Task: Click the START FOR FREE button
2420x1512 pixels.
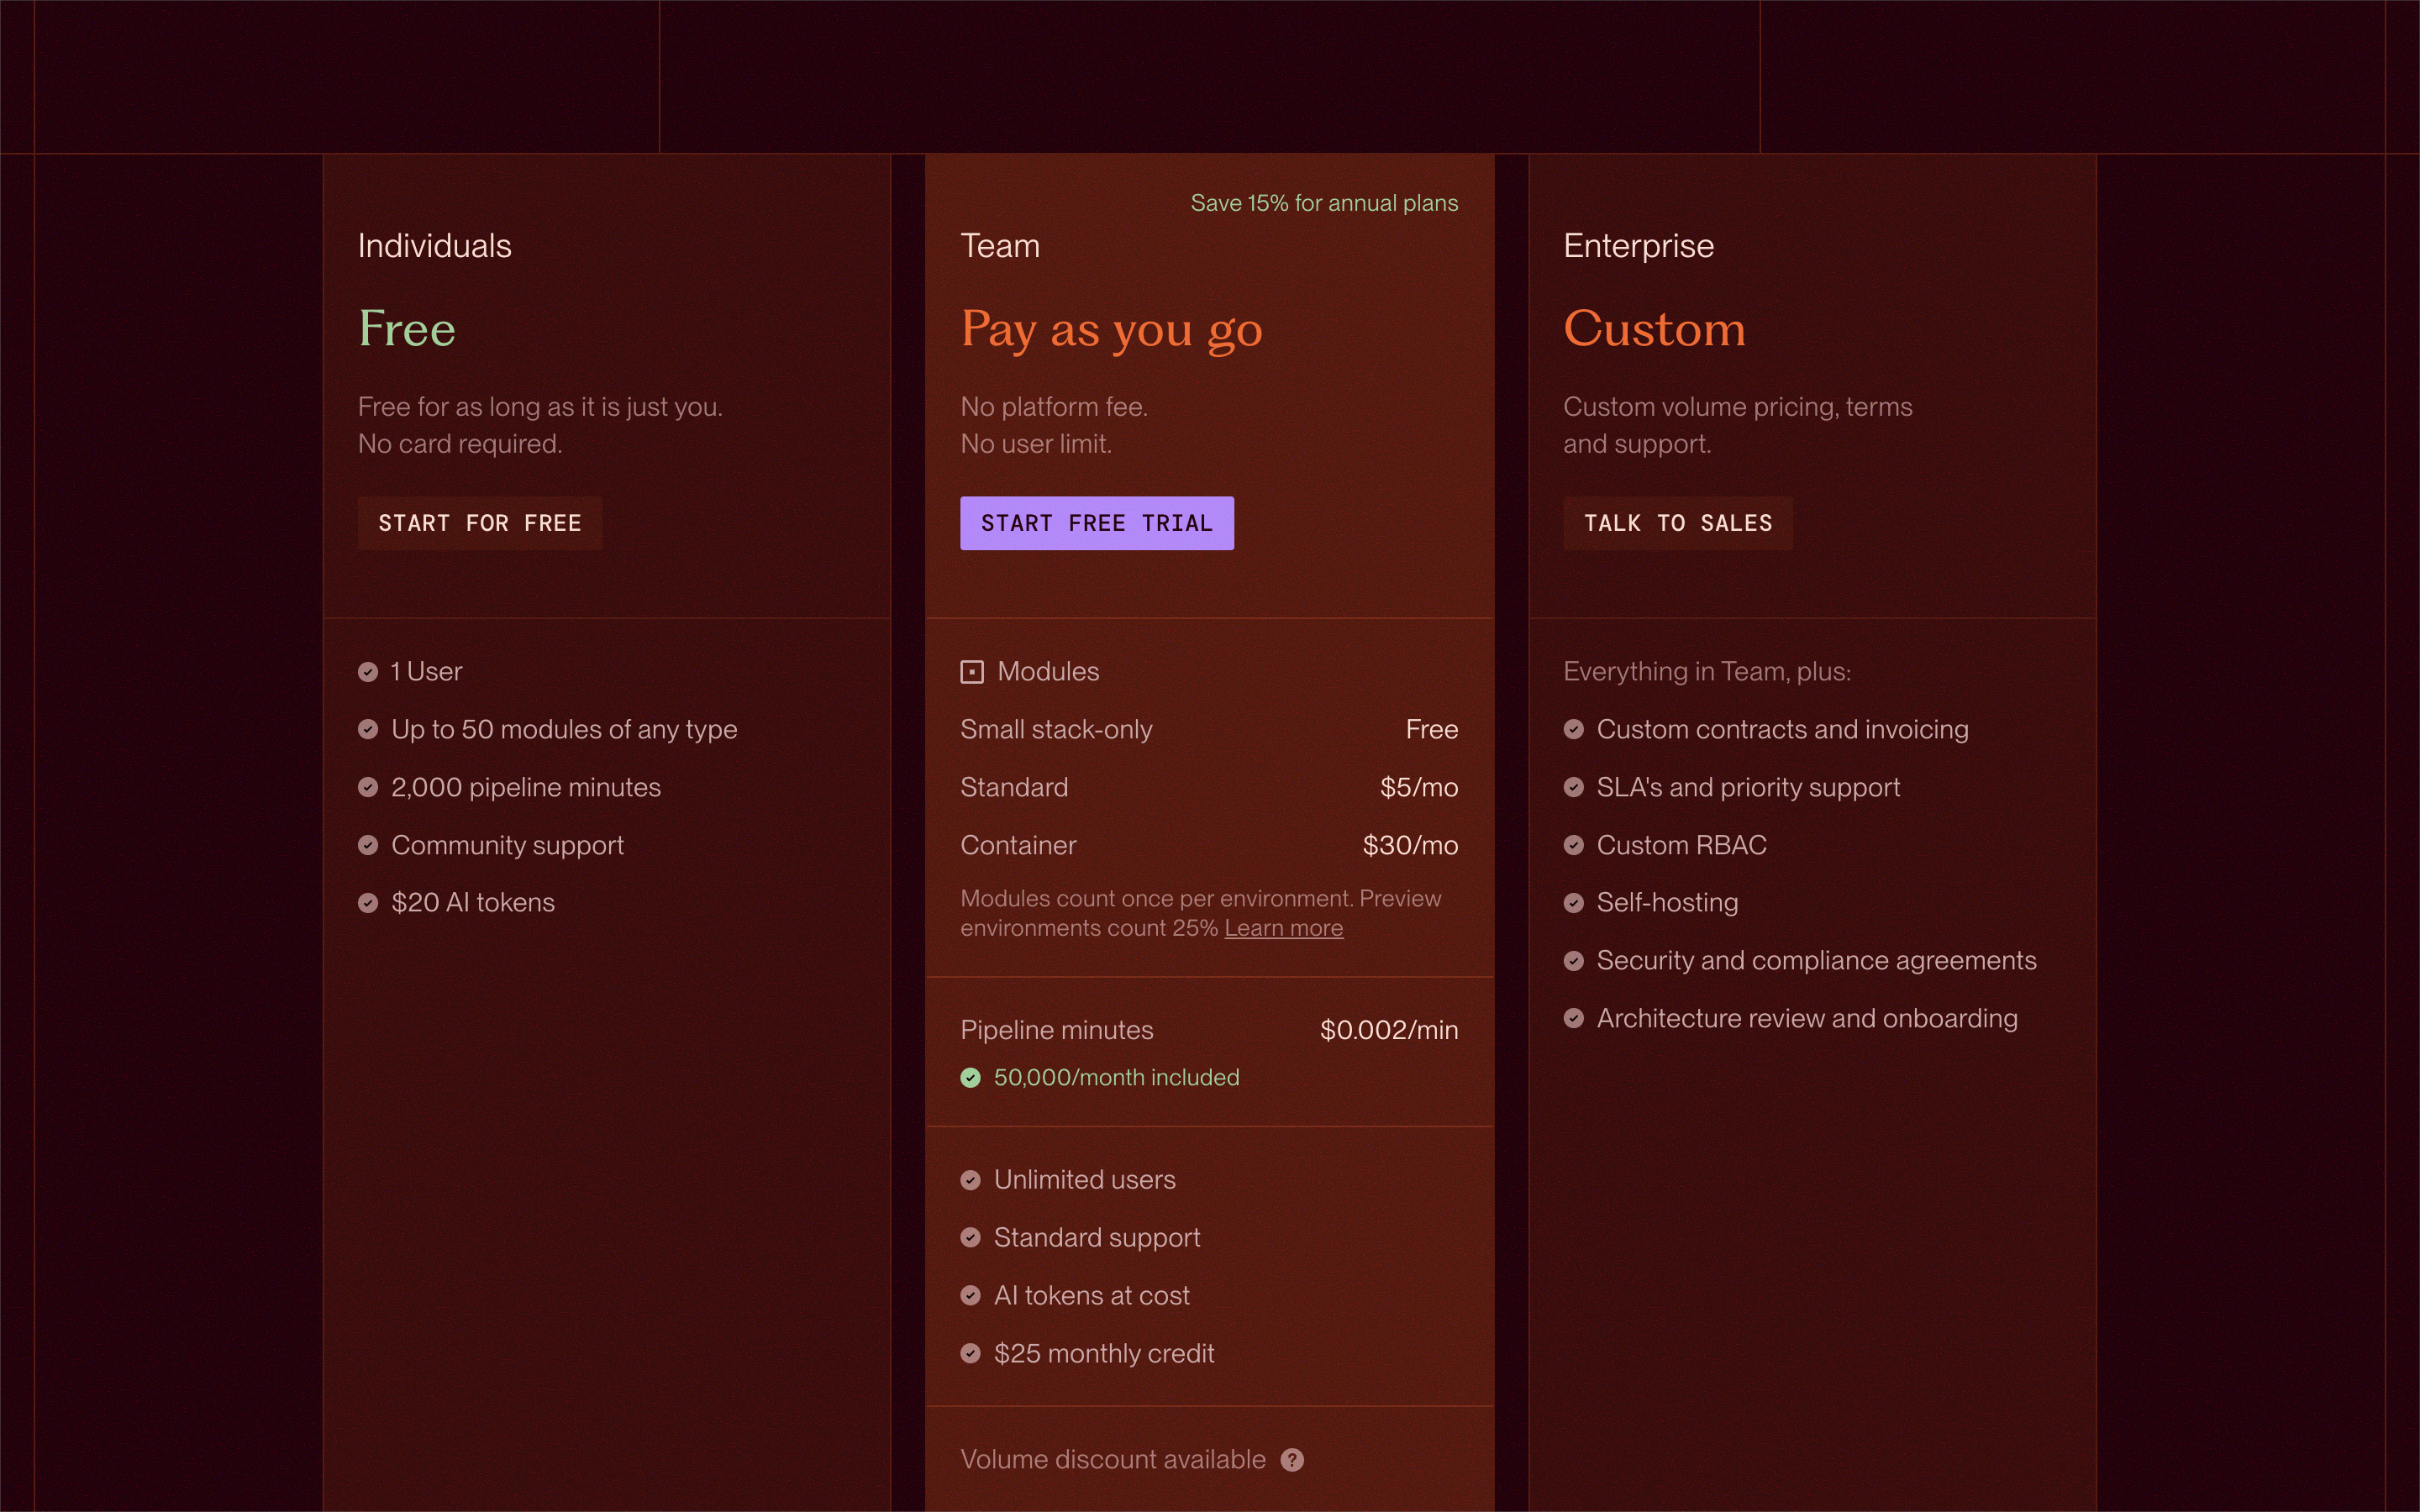Action: (x=480, y=523)
